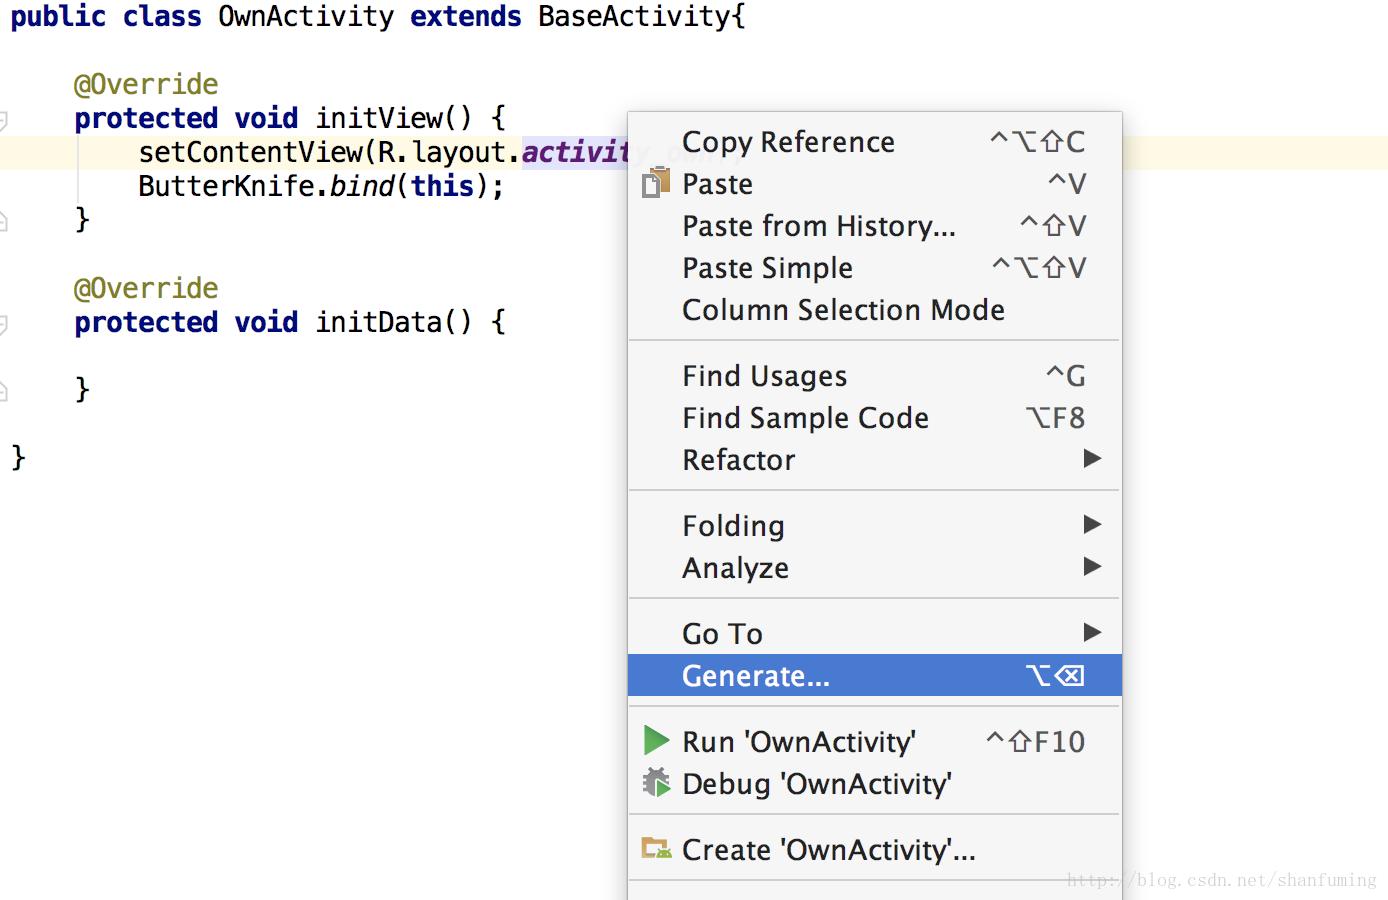Click the Create configuration icon
The width and height of the screenshot is (1388, 900).
click(656, 849)
